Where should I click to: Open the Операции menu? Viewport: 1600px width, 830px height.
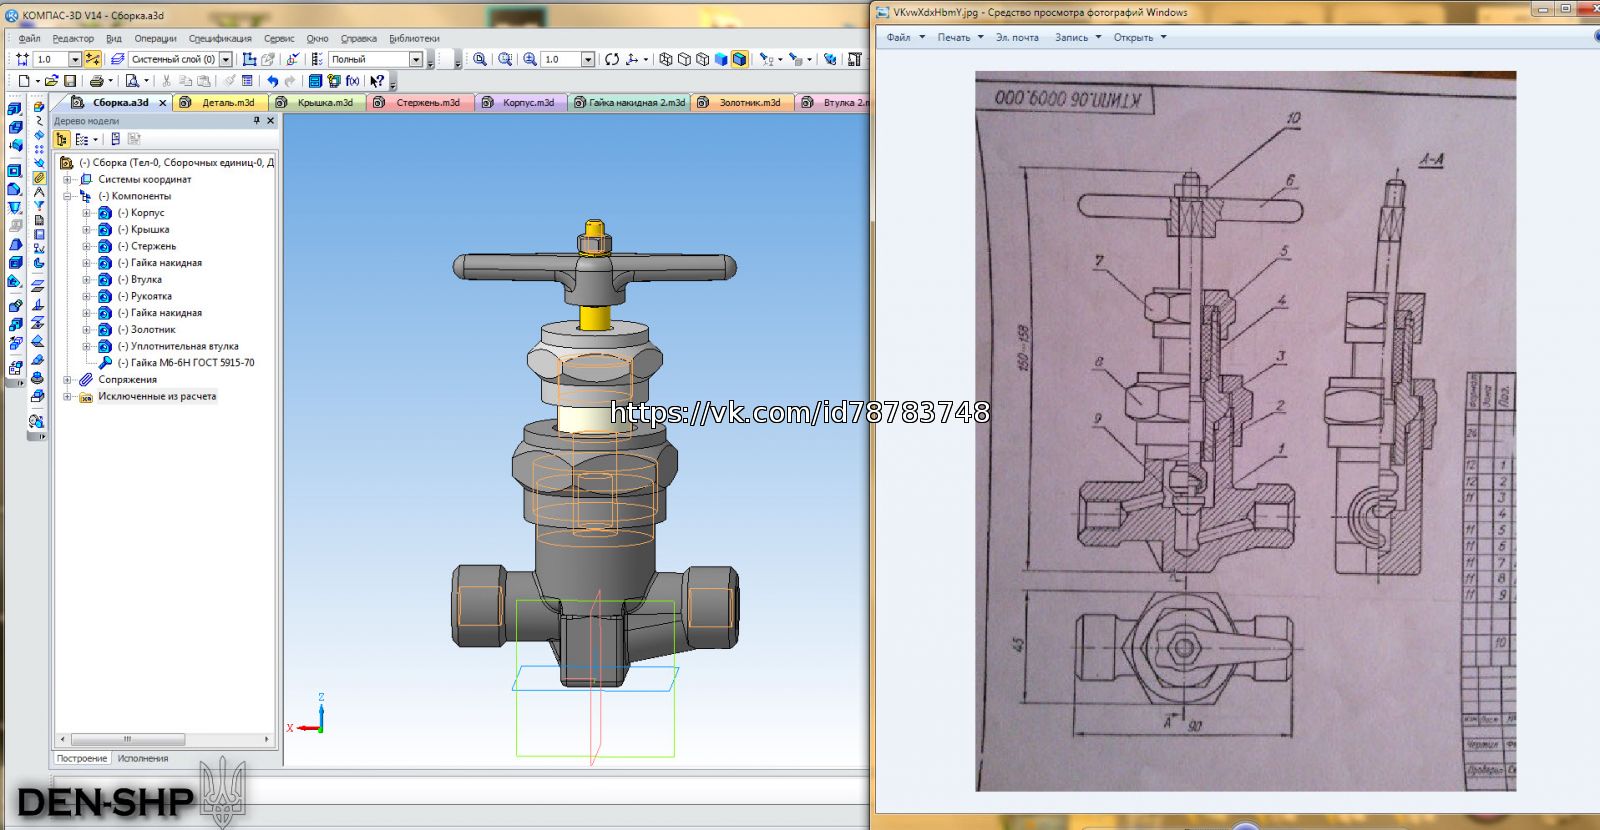(155, 38)
